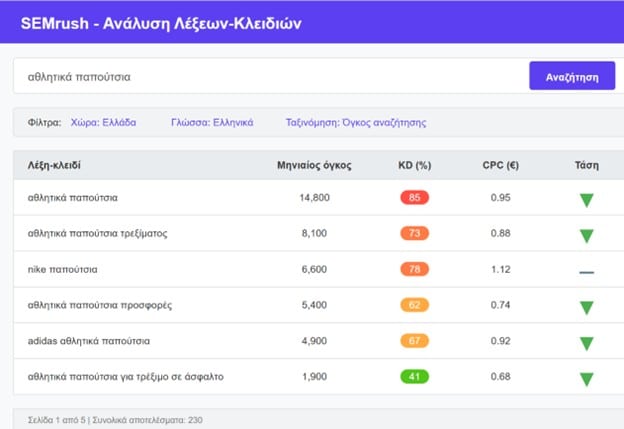Screen dimensions: 624x429
Task: Click the flat trend dash for nike παπούτσια
Action: coord(586,271)
